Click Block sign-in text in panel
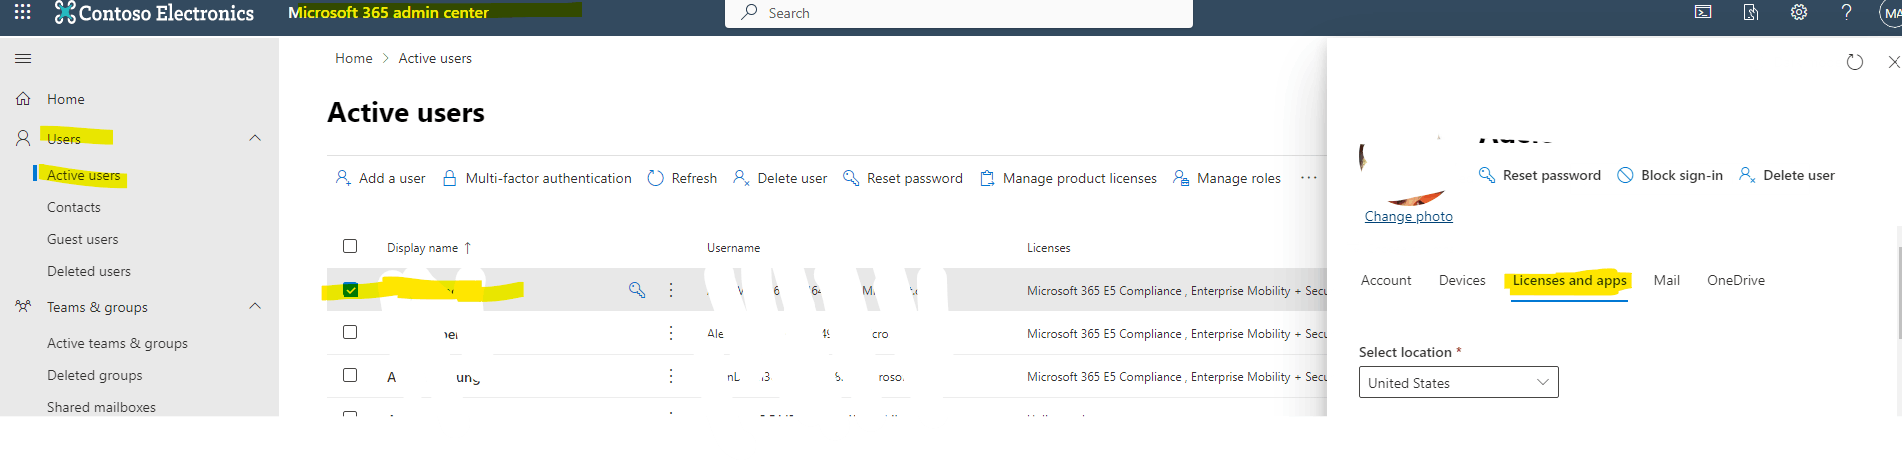The image size is (1902, 461). click(x=1681, y=175)
